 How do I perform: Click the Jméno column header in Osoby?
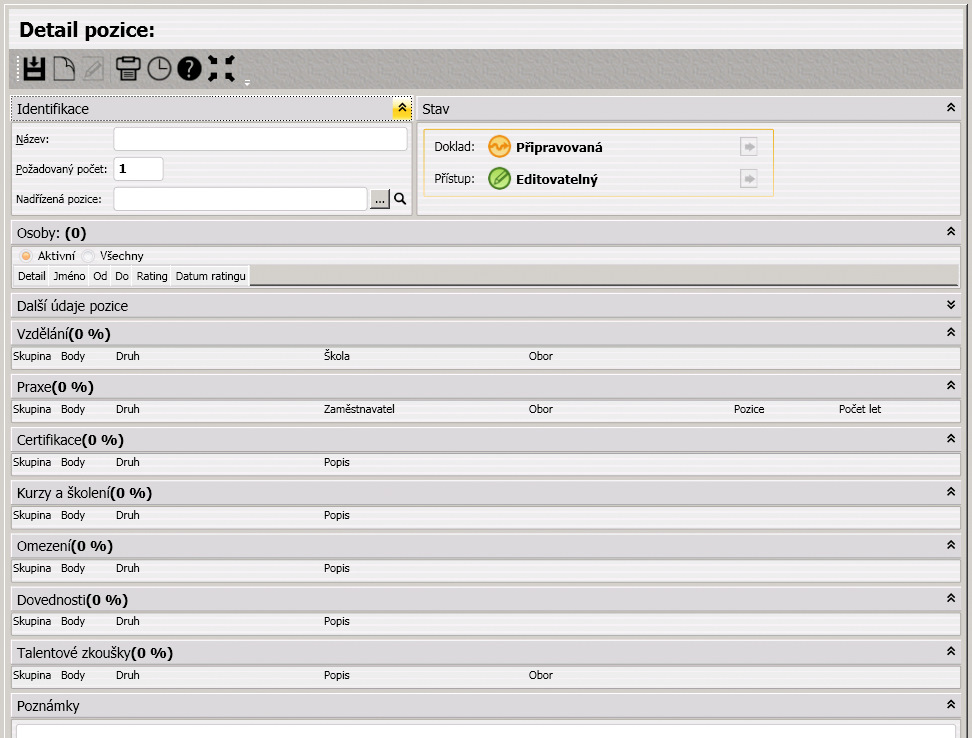pyautogui.click(x=69, y=275)
